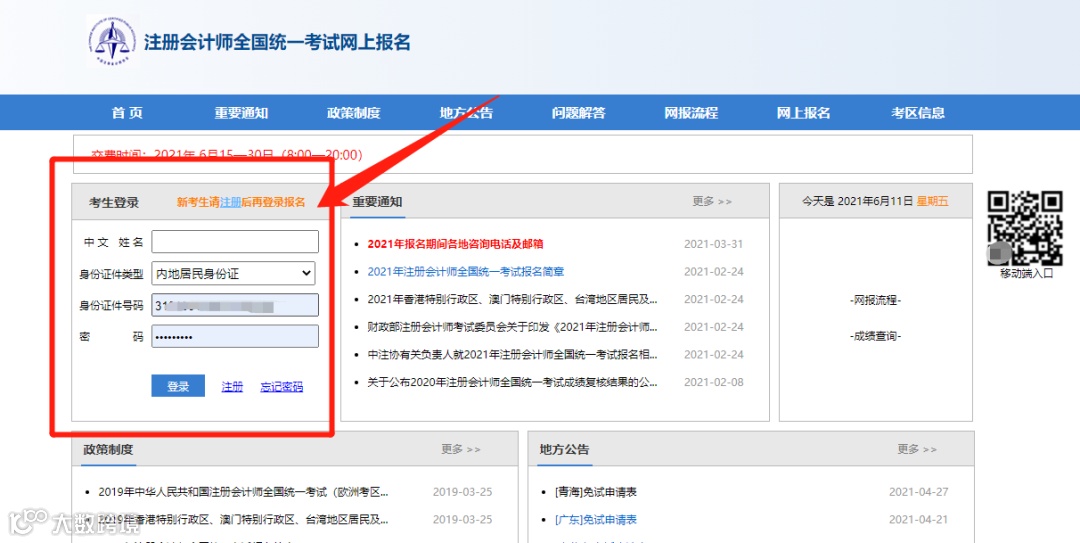Open 重要通知 navigation item

[240, 113]
